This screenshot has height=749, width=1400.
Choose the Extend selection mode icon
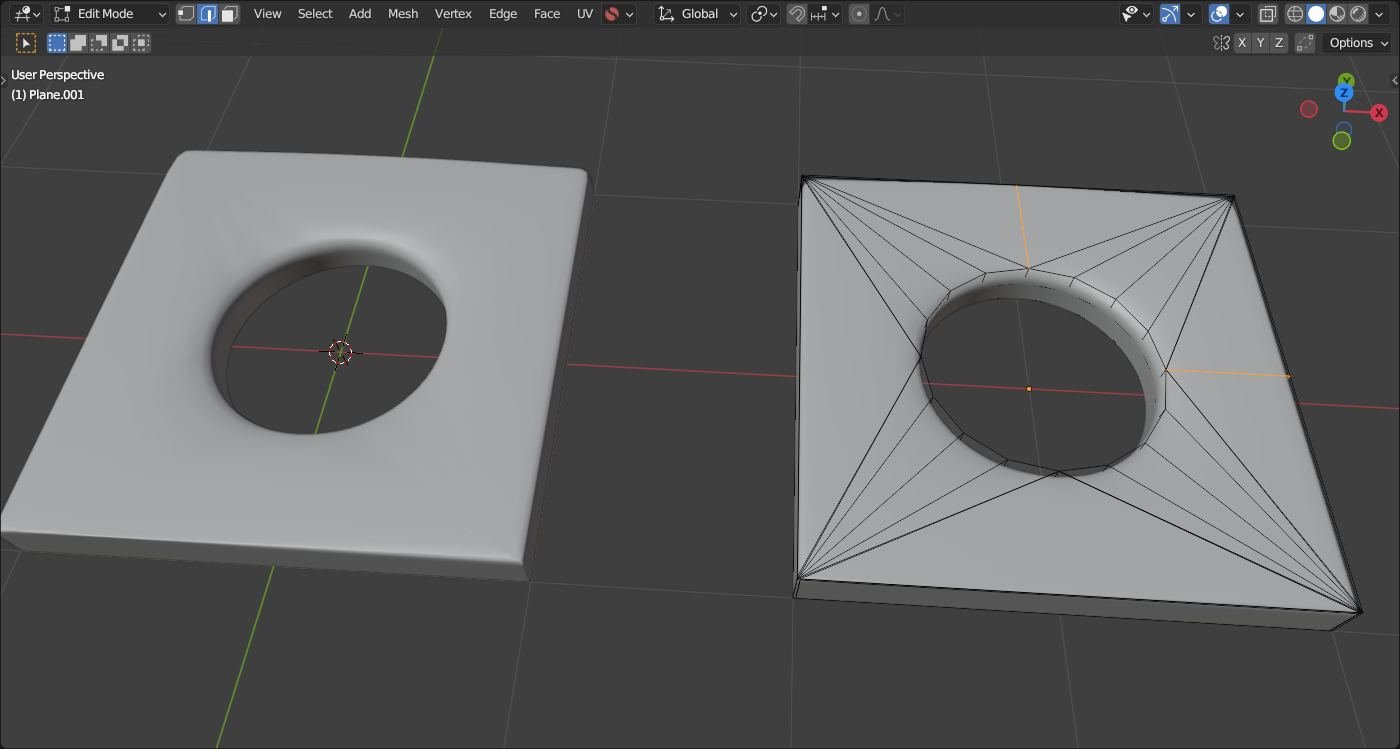(x=78, y=43)
